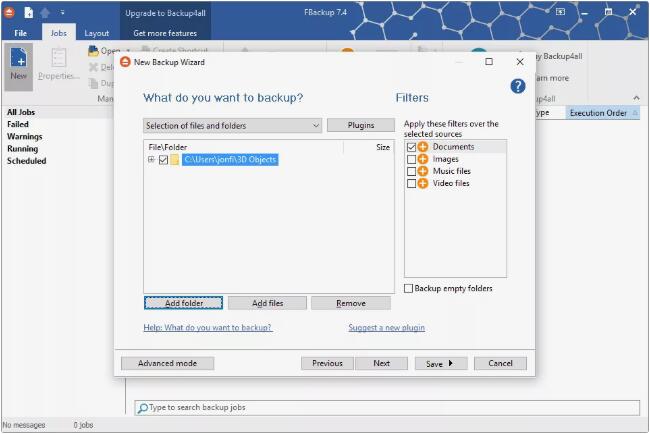Select Failed jobs filter
Screen dimensions: 650x434
coord(18,124)
